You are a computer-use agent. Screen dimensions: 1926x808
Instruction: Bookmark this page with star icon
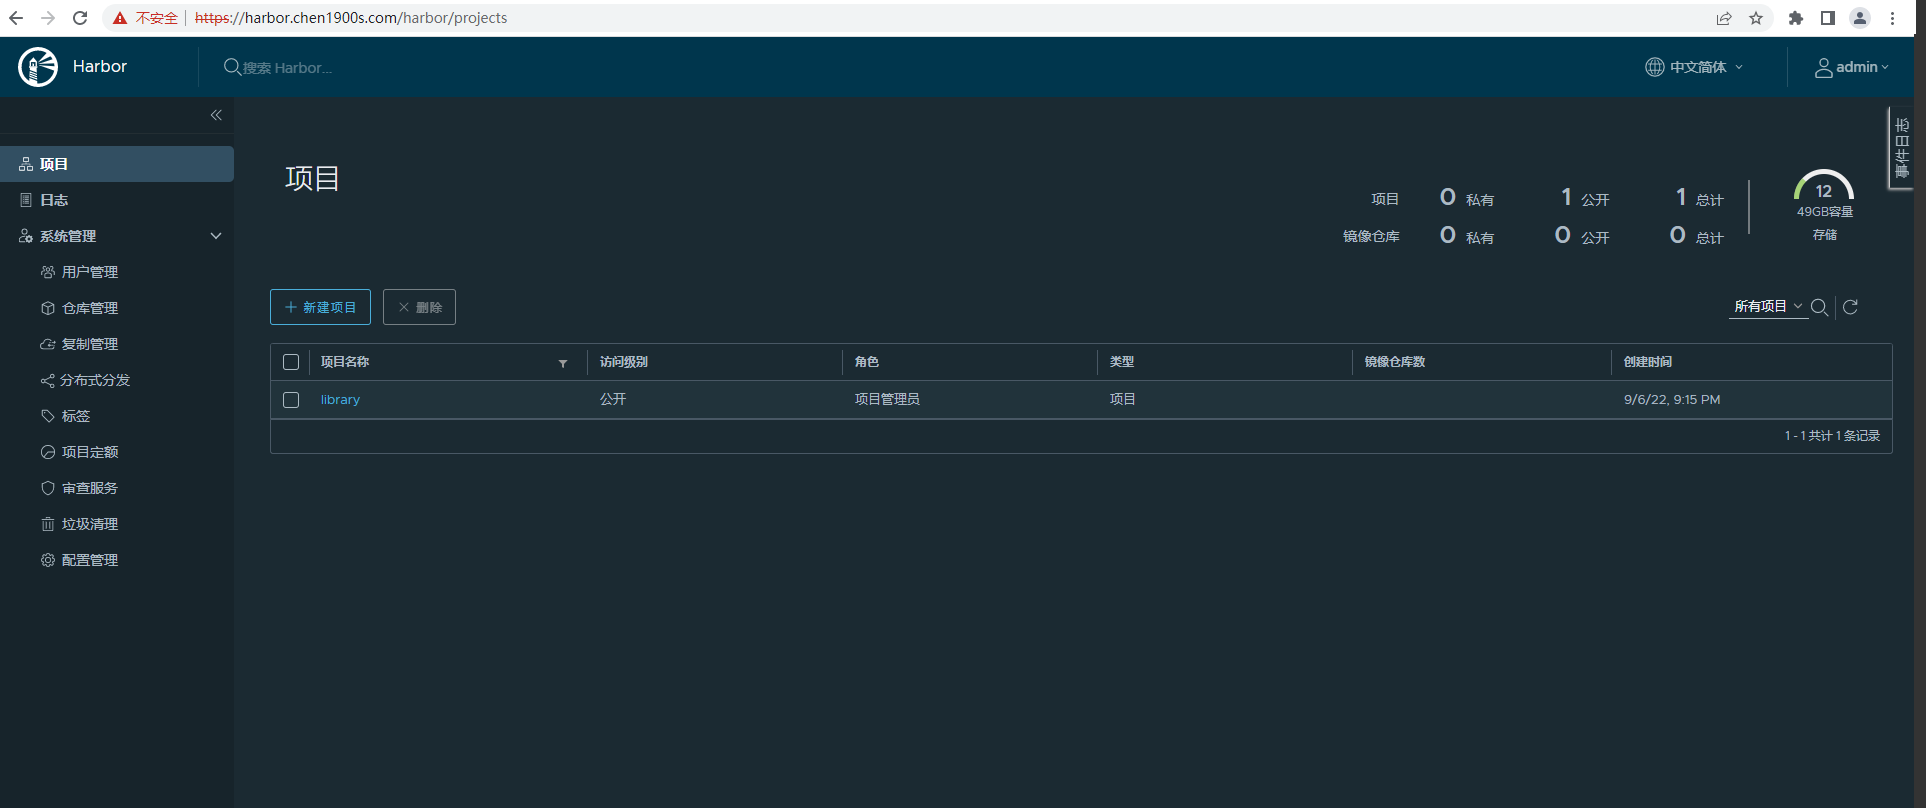(1756, 18)
